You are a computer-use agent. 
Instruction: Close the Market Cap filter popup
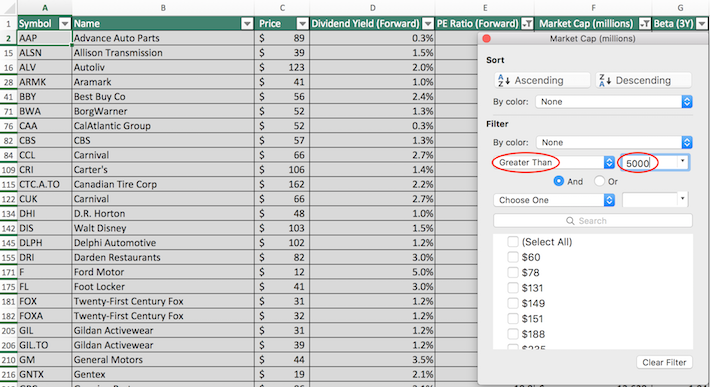tap(487, 38)
